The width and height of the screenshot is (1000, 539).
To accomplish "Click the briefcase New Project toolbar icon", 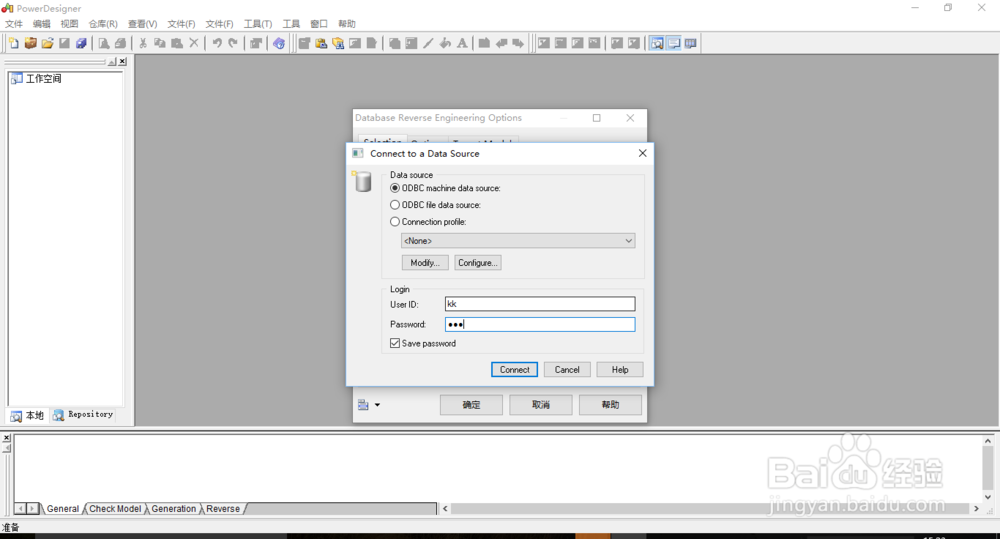I will click(x=30, y=43).
